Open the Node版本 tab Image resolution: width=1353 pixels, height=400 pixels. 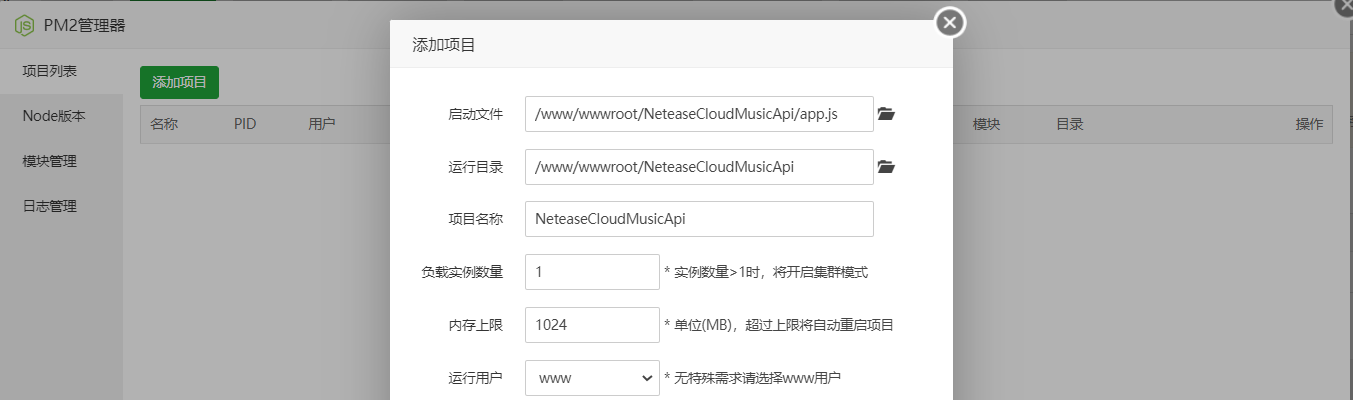point(54,116)
